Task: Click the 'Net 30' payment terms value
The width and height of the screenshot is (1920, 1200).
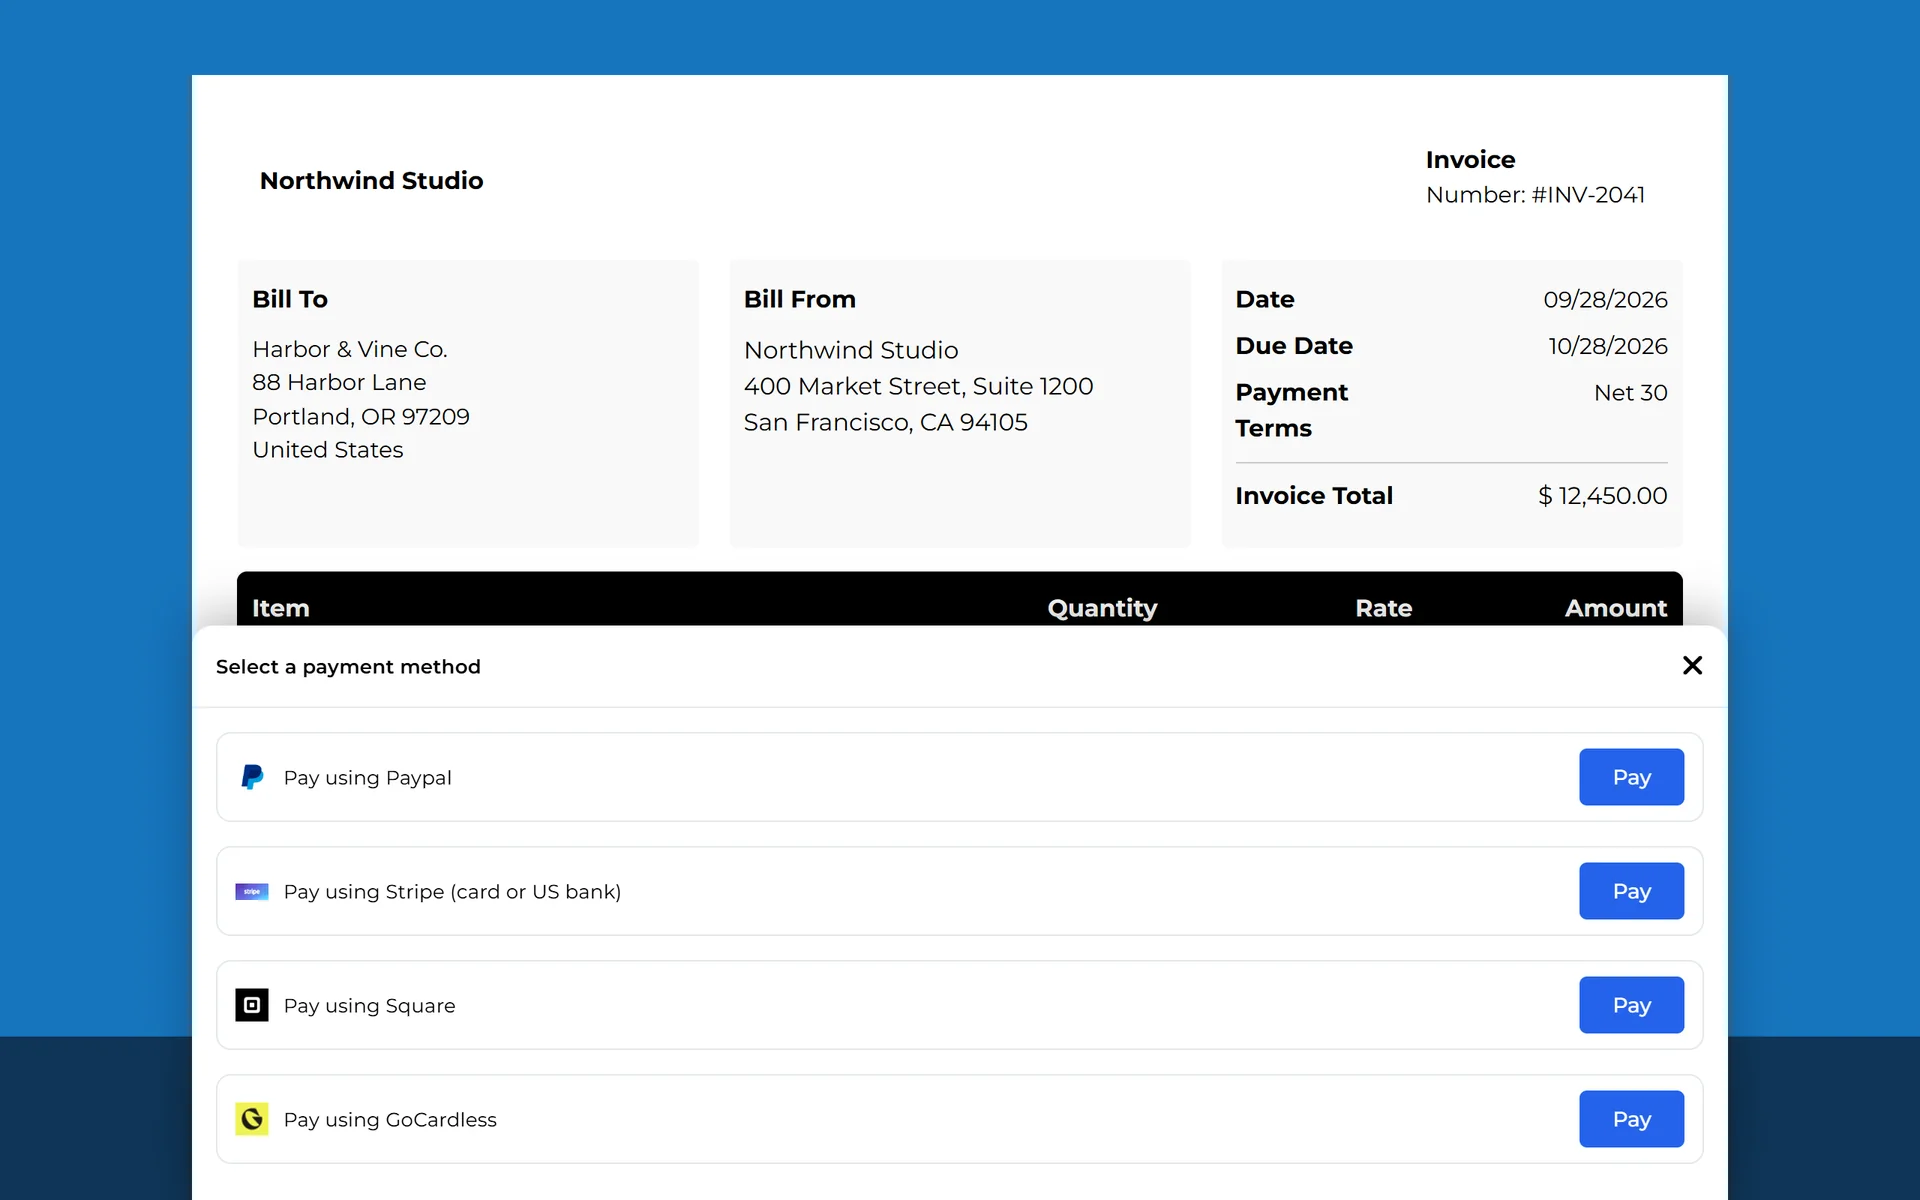Action: pos(1630,393)
